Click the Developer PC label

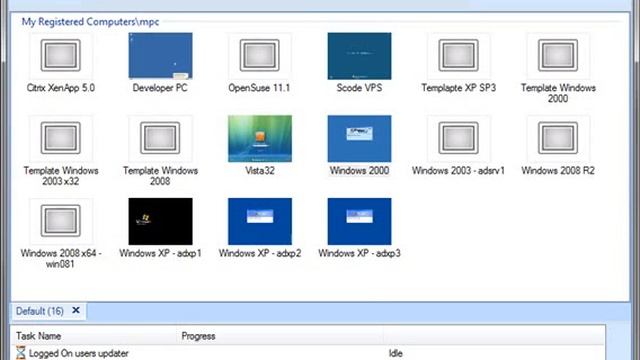pyautogui.click(x=160, y=88)
